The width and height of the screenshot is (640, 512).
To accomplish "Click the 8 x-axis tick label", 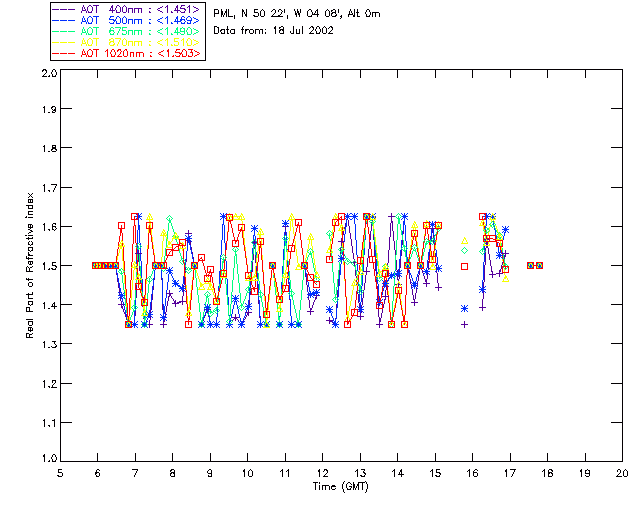I will pos(173,473).
